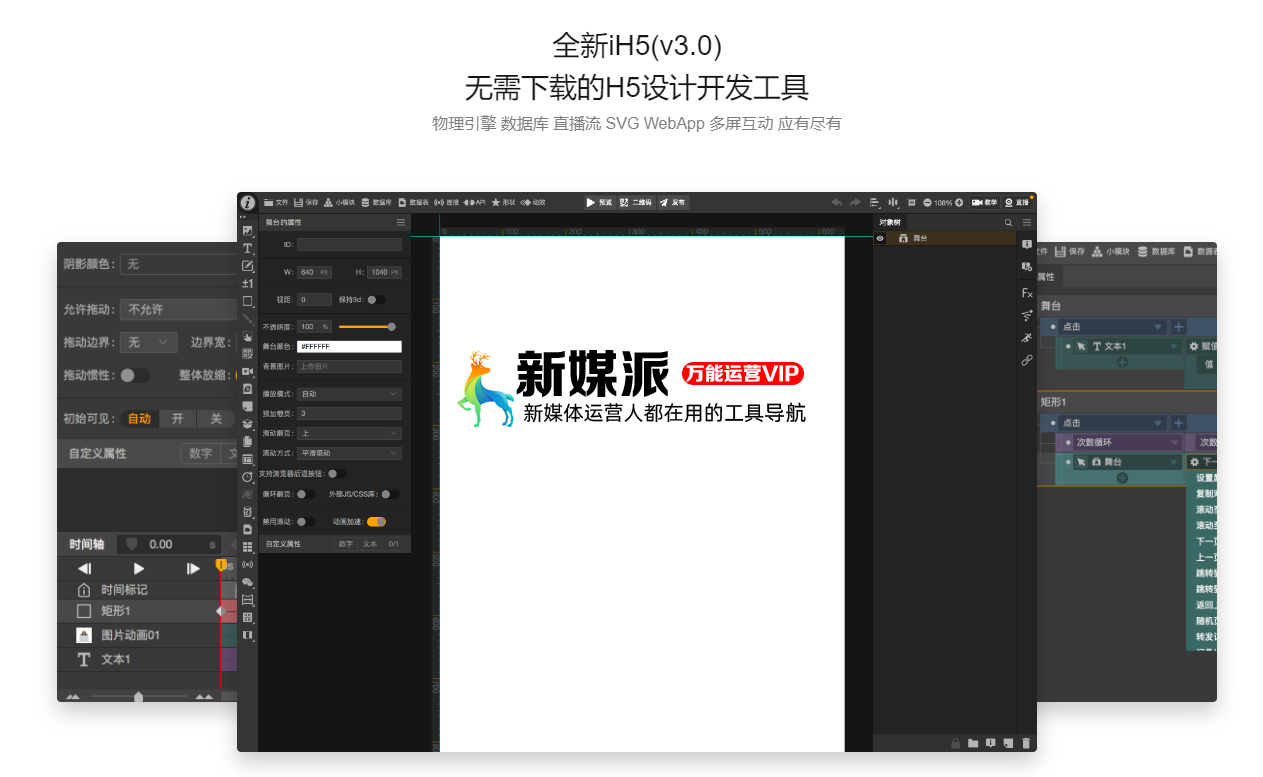Click the 舞台颜色 #FFFFFF color field
Screen dimensions: 1263x777
click(x=349, y=346)
